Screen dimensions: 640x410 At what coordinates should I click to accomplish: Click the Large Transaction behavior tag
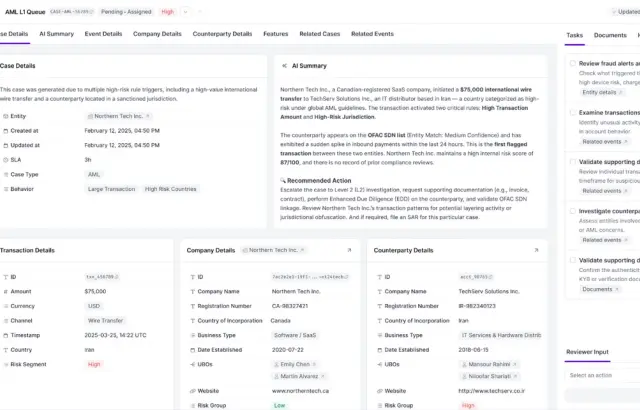tap(111, 189)
